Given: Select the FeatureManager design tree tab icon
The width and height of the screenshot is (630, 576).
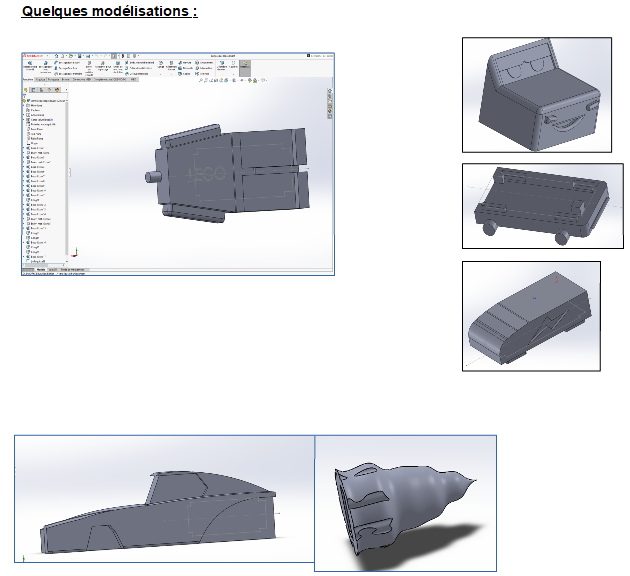Looking at the screenshot, I should coord(27,90).
